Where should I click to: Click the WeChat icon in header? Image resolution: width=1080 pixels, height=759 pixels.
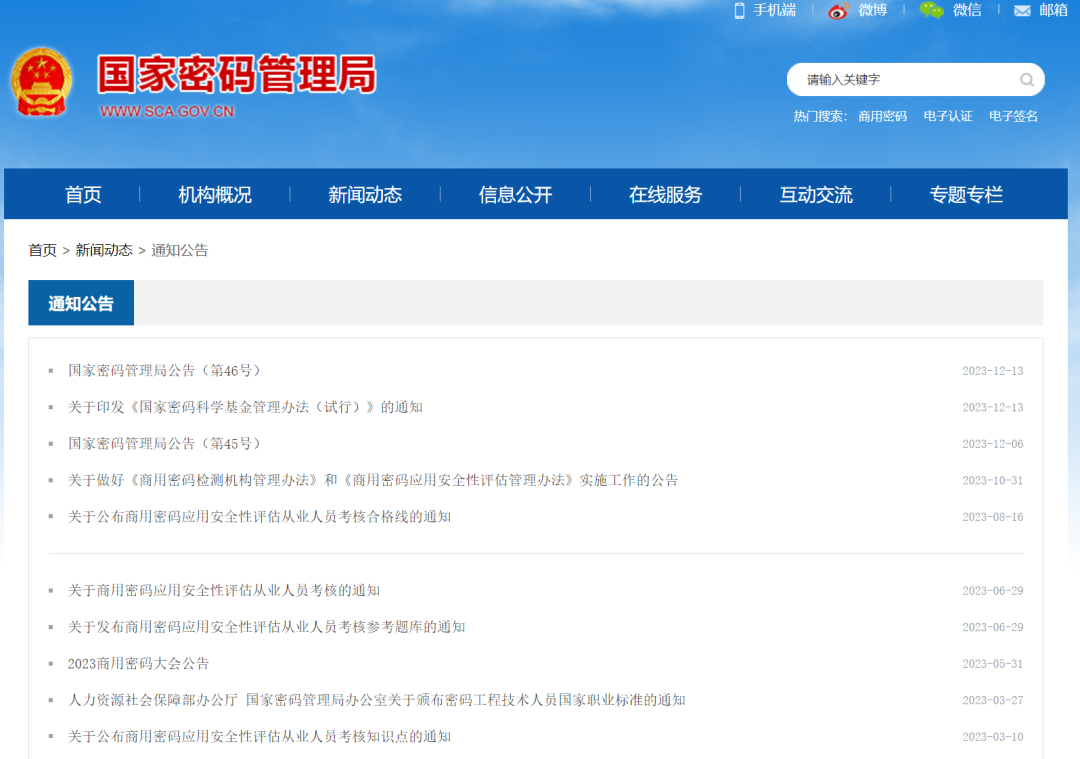pyautogui.click(x=932, y=11)
